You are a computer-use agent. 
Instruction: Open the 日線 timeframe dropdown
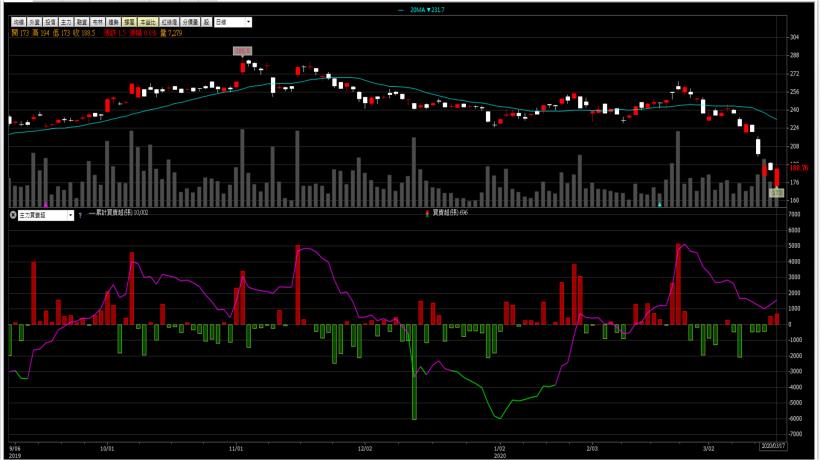pyautogui.click(x=230, y=21)
